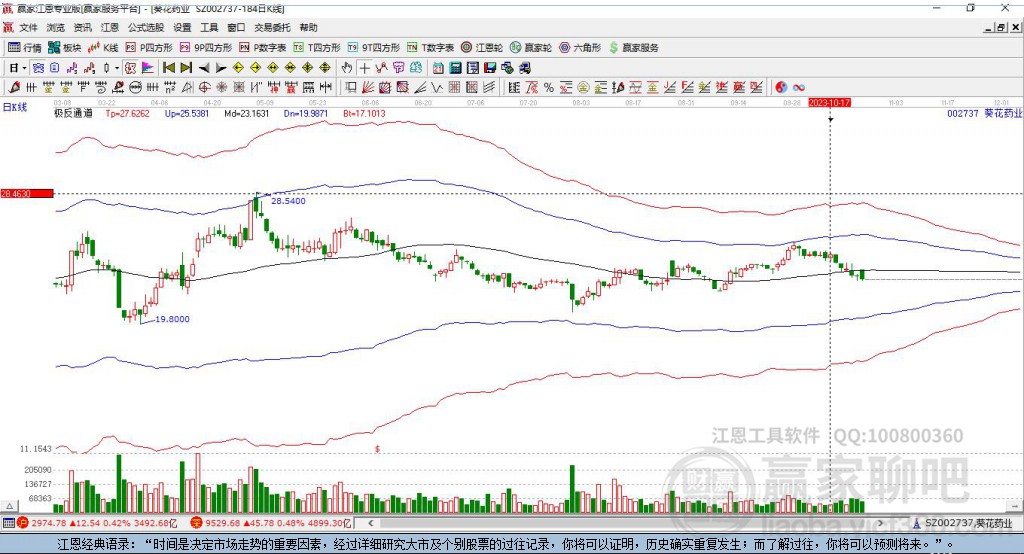Click the Up=25.5381 indicator value
The height and width of the screenshot is (554, 1024).
(187, 113)
